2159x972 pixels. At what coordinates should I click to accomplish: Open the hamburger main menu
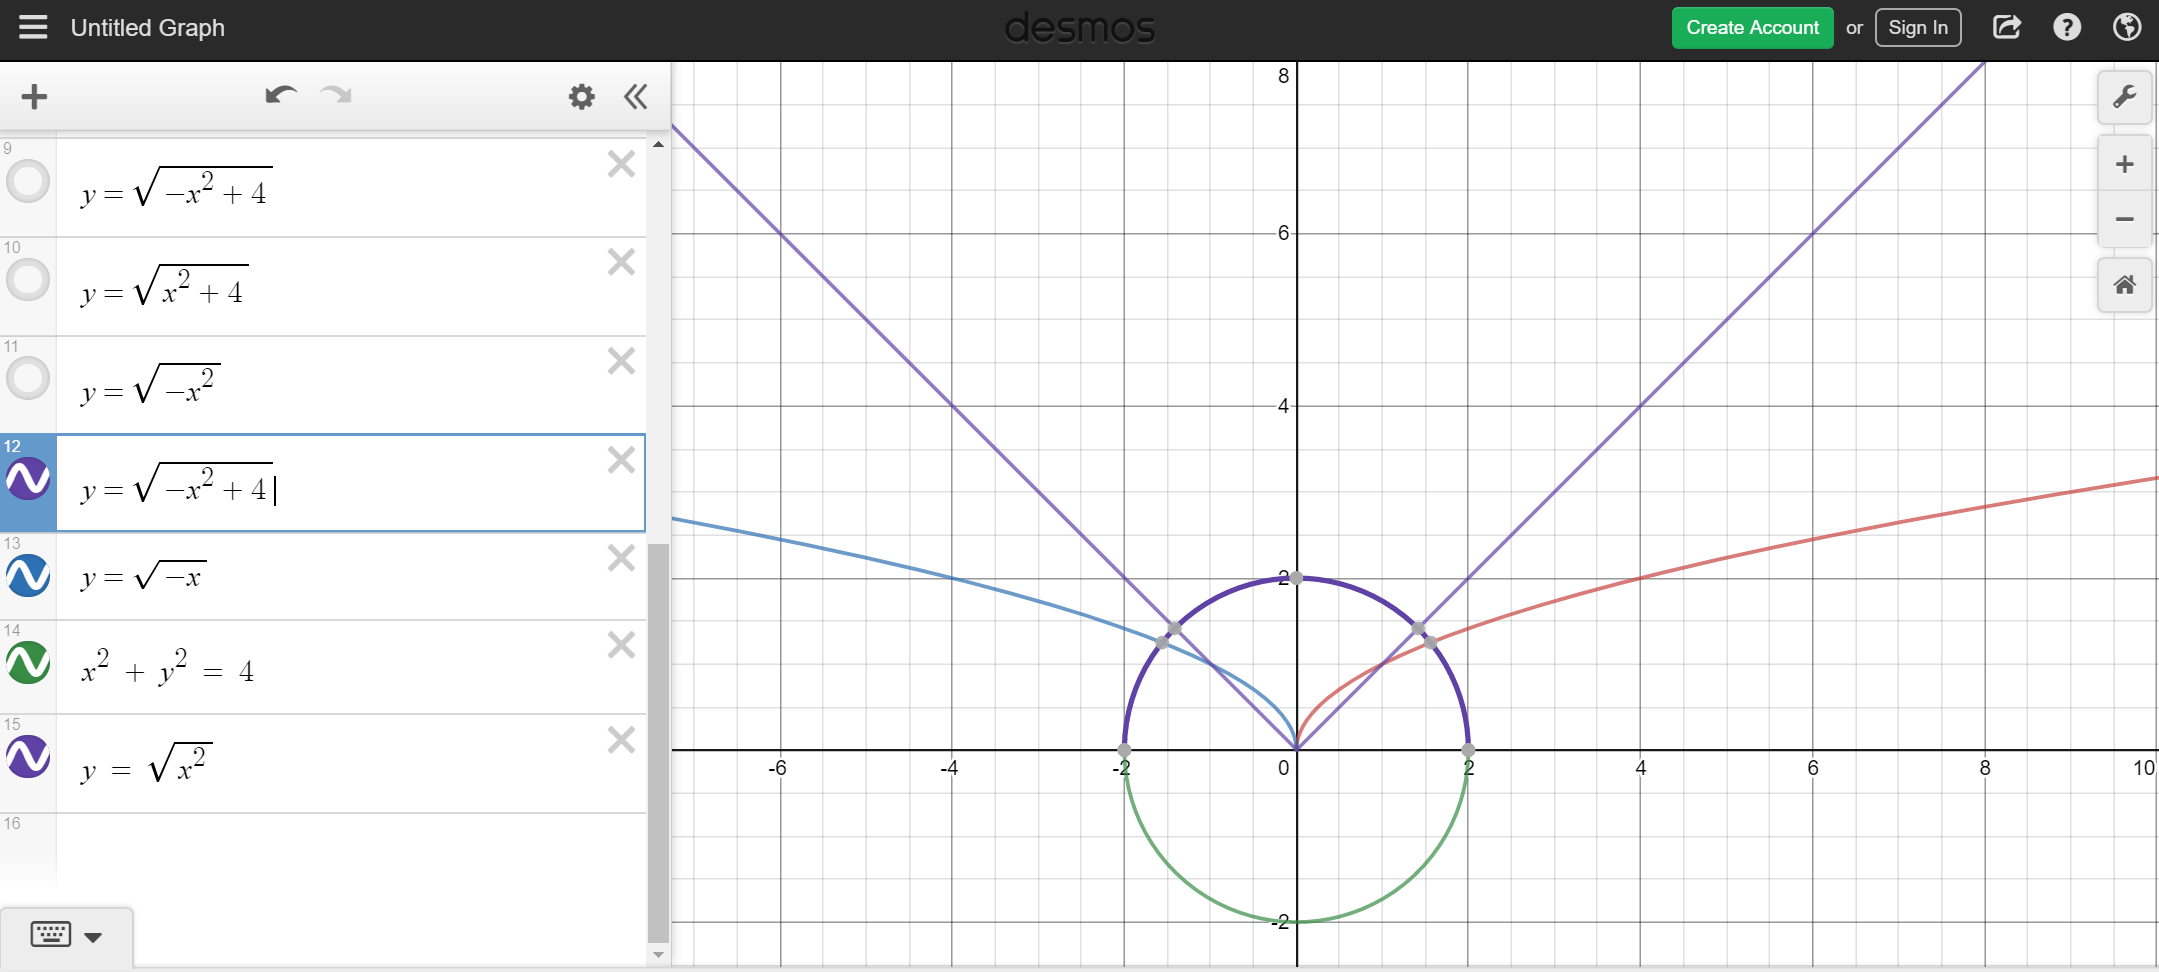click(33, 27)
